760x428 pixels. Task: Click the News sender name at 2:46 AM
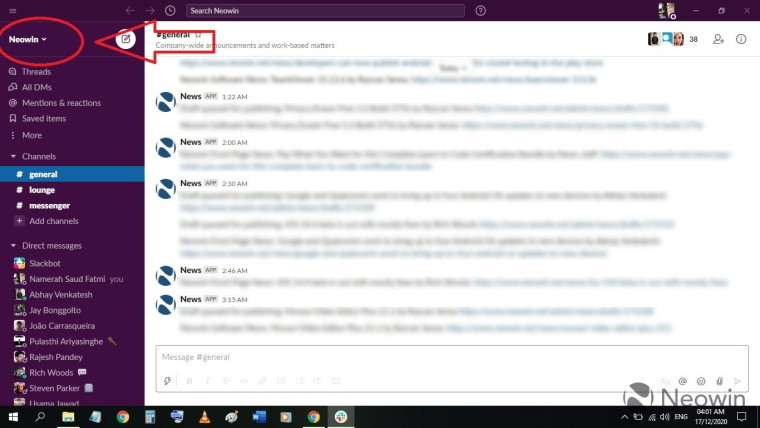click(x=190, y=270)
